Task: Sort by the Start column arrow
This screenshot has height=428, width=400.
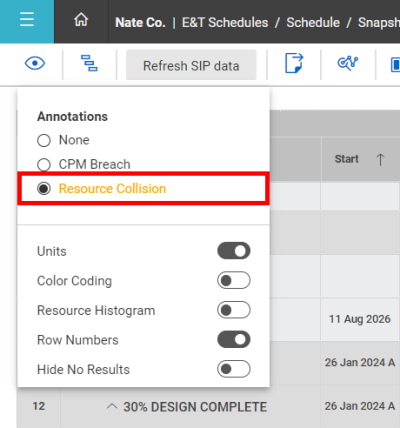Action: pyautogui.click(x=380, y=159)
